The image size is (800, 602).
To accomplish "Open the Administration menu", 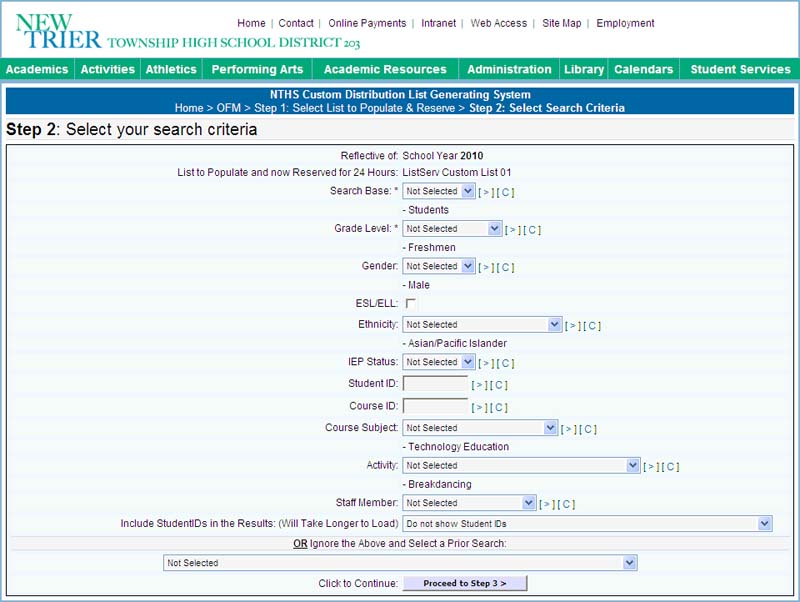I will tap(509, 69).
